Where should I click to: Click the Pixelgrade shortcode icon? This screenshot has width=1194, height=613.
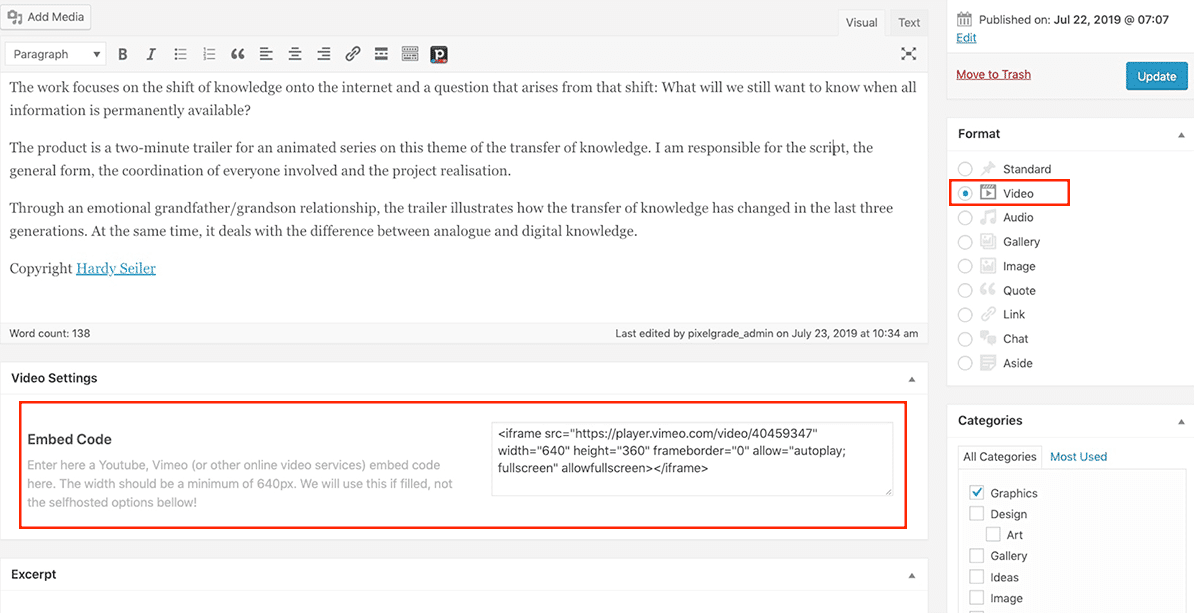point(439,54)
